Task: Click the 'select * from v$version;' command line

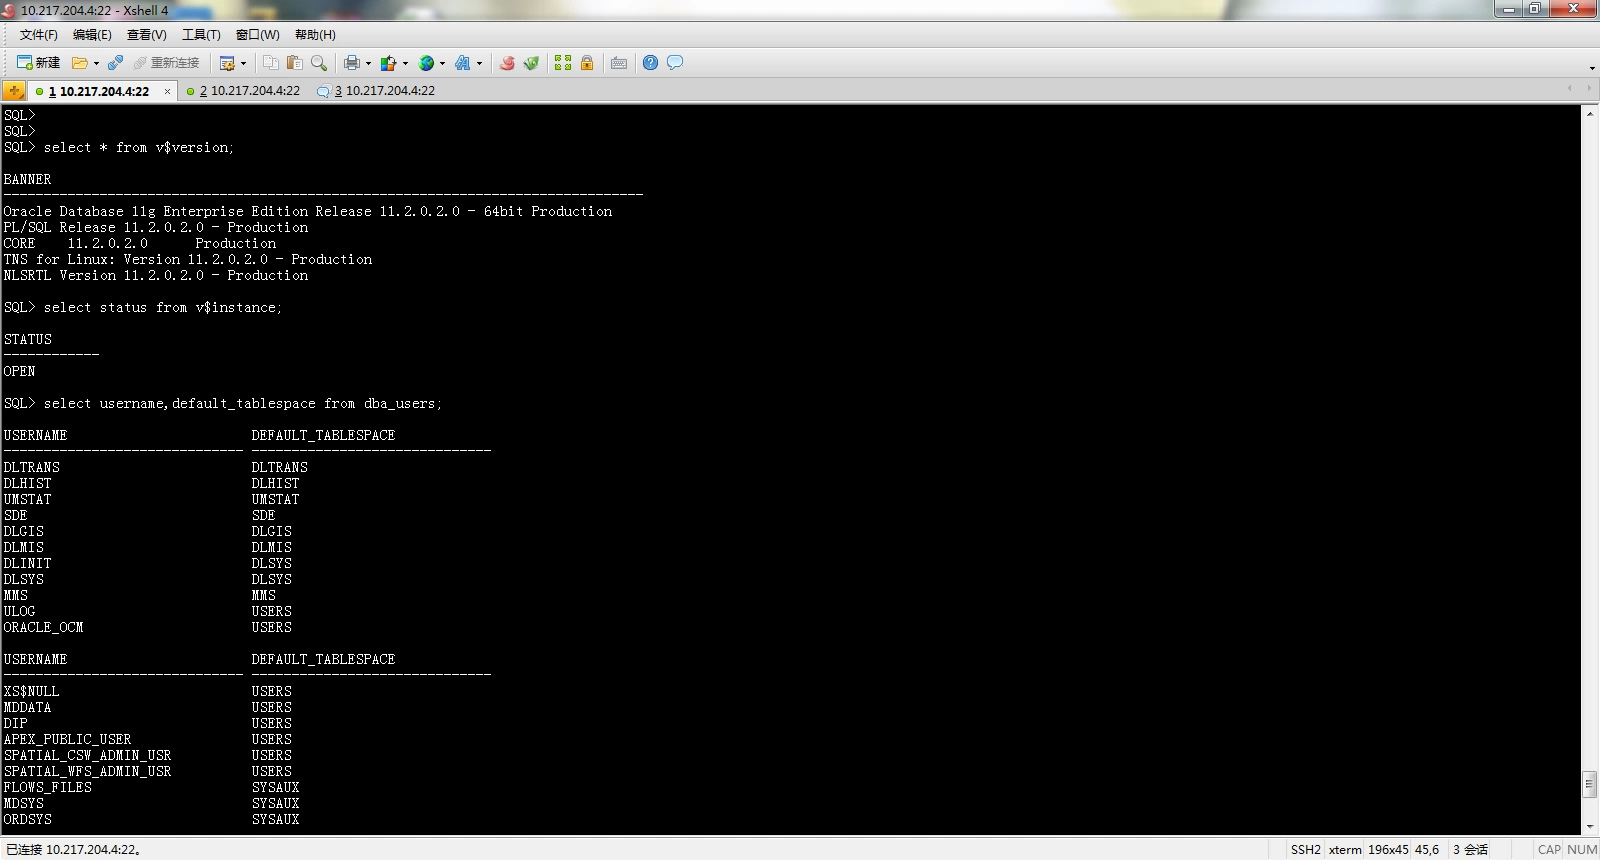Action: click(139, 148)
